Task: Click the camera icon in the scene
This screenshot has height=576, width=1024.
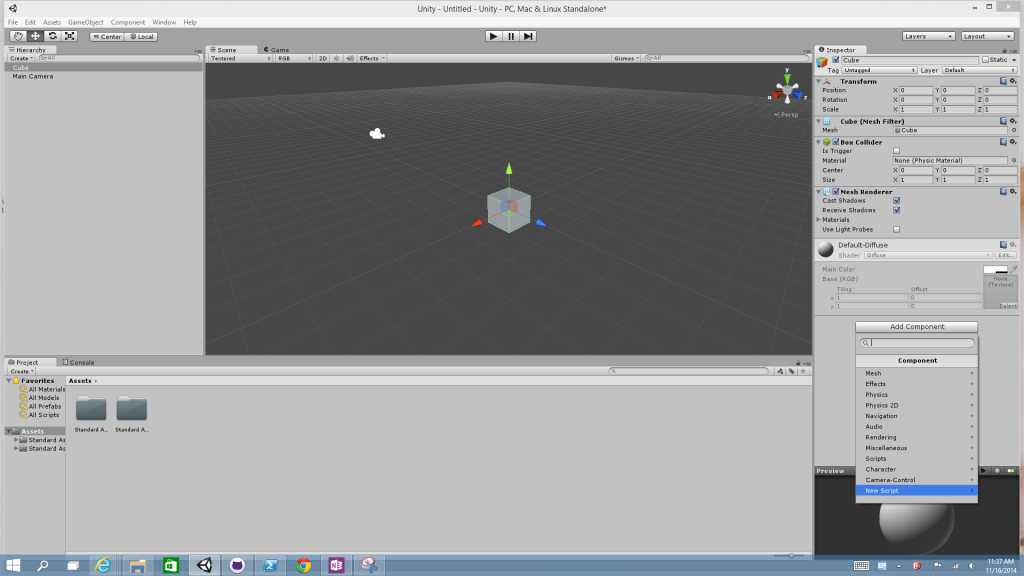Action: click(x=377, y=134)
